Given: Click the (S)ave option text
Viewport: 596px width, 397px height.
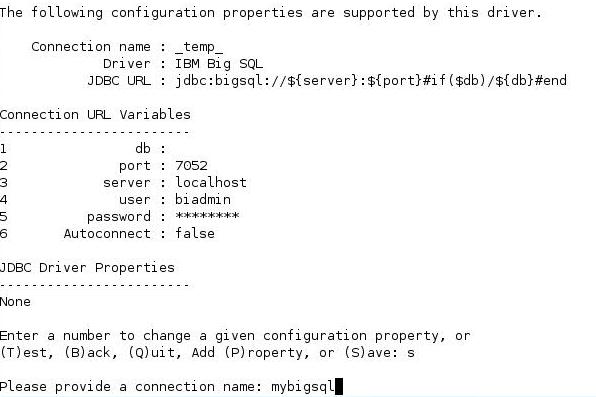Looking at the screenshot, I should [x=371, y=353].
